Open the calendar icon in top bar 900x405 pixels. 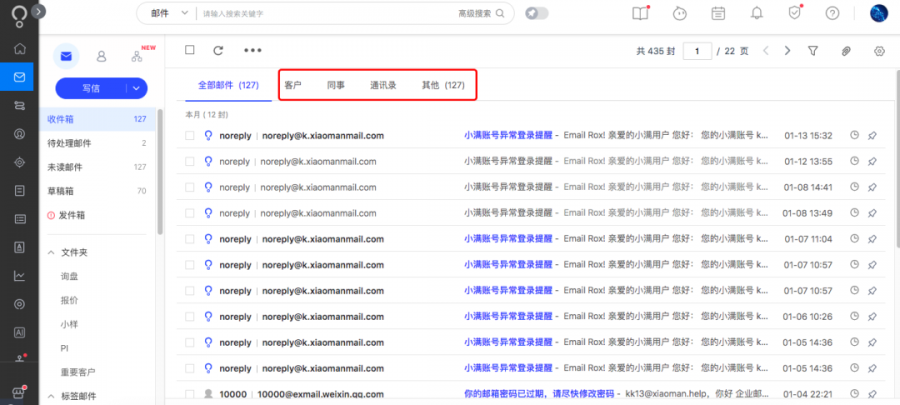click(718, 13)
